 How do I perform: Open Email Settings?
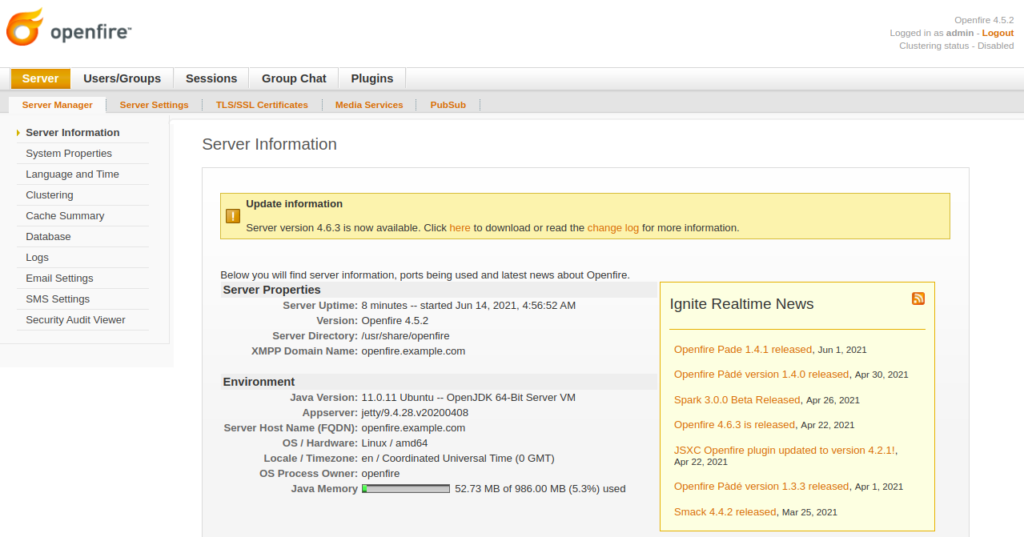click(x=59, y=278)
